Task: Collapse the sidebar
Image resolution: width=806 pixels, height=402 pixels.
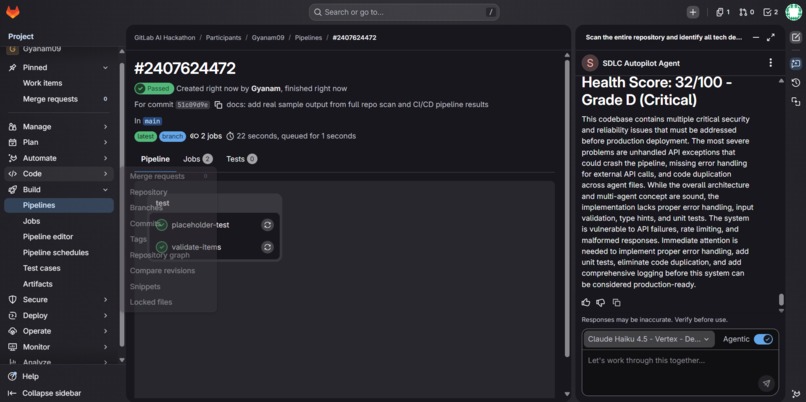Action: point(44,393)
